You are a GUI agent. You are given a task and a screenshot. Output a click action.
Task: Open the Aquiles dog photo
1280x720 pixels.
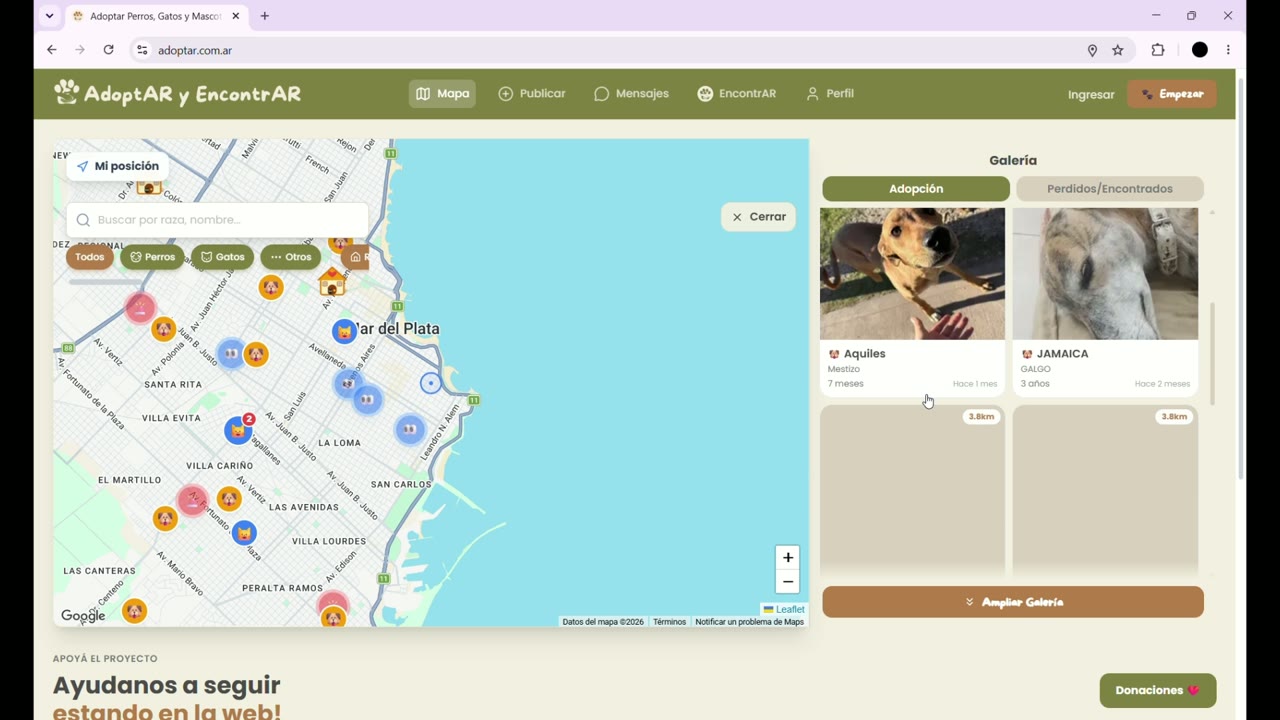point(913,274)
